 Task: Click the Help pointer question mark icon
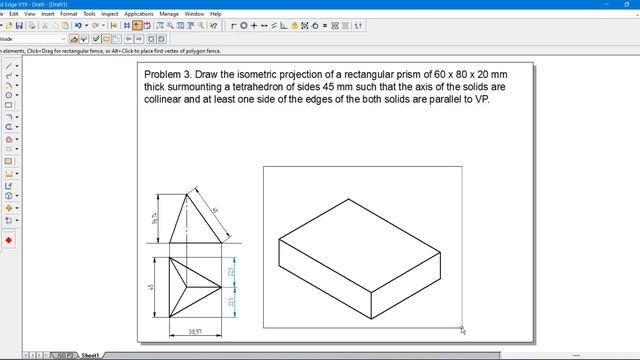coord(213,26)
